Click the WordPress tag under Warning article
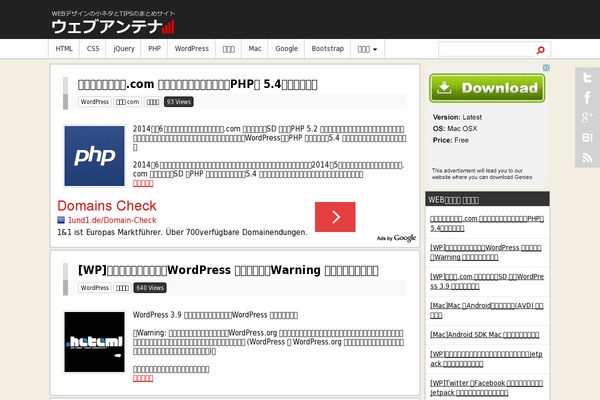Screen dimensions: 600x400 click(95, 288)
